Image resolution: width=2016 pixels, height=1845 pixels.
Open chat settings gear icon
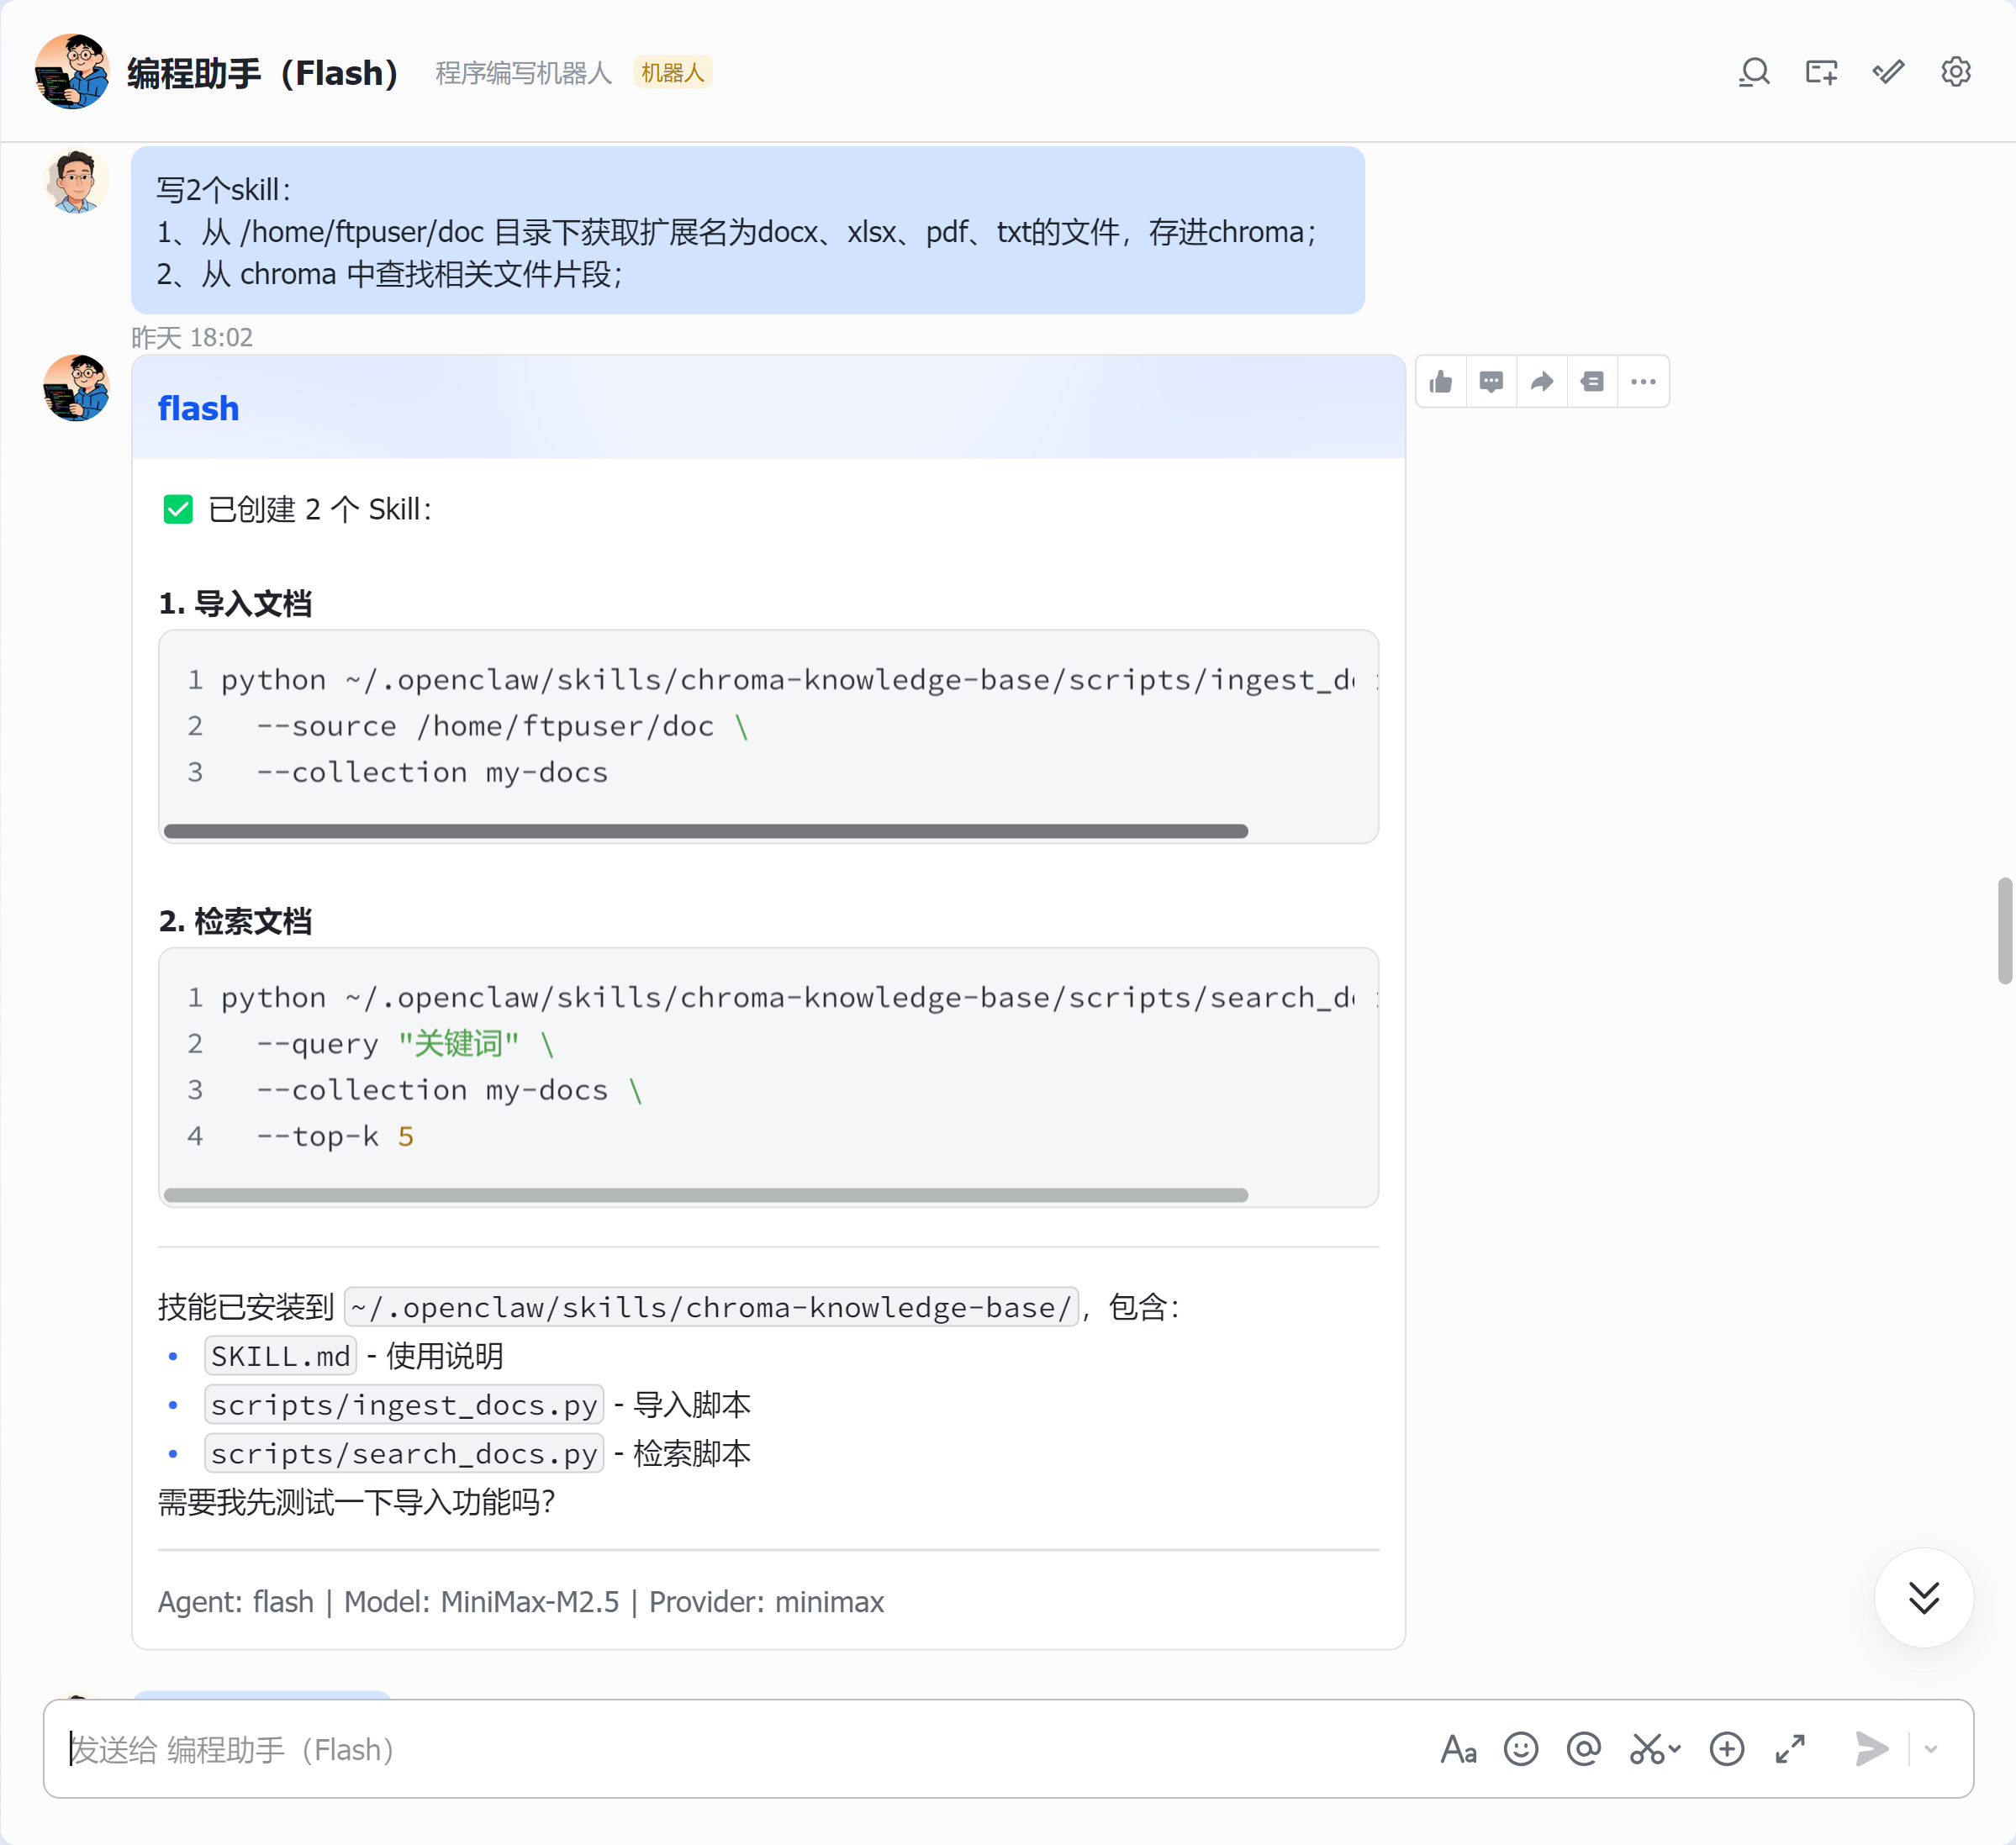pyautogui.click(x=1955, y=73)
